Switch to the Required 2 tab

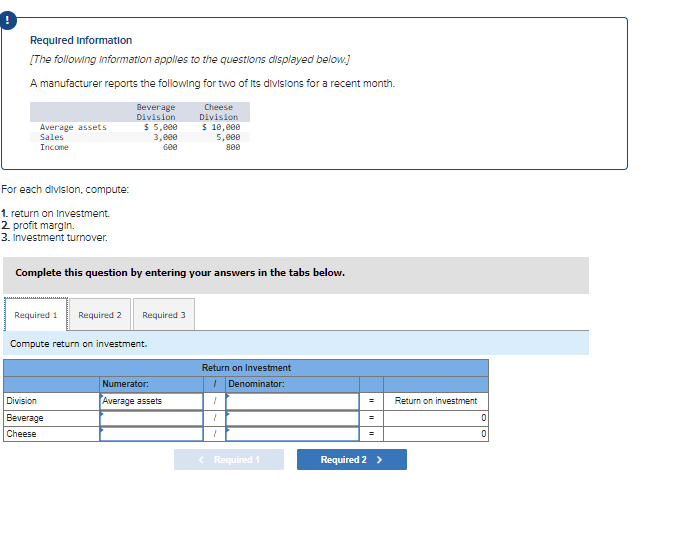click(100, 315)
